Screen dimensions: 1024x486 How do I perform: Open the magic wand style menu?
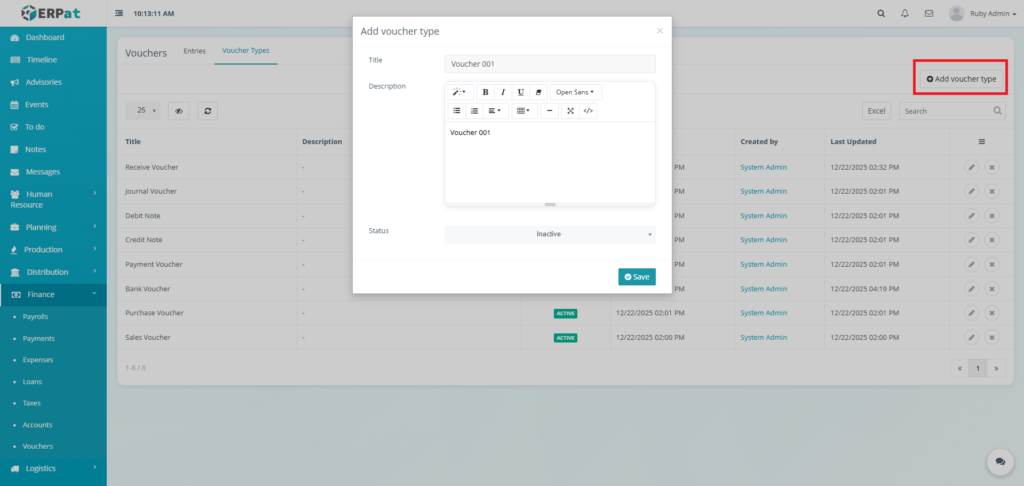click(x=460, y=92)
